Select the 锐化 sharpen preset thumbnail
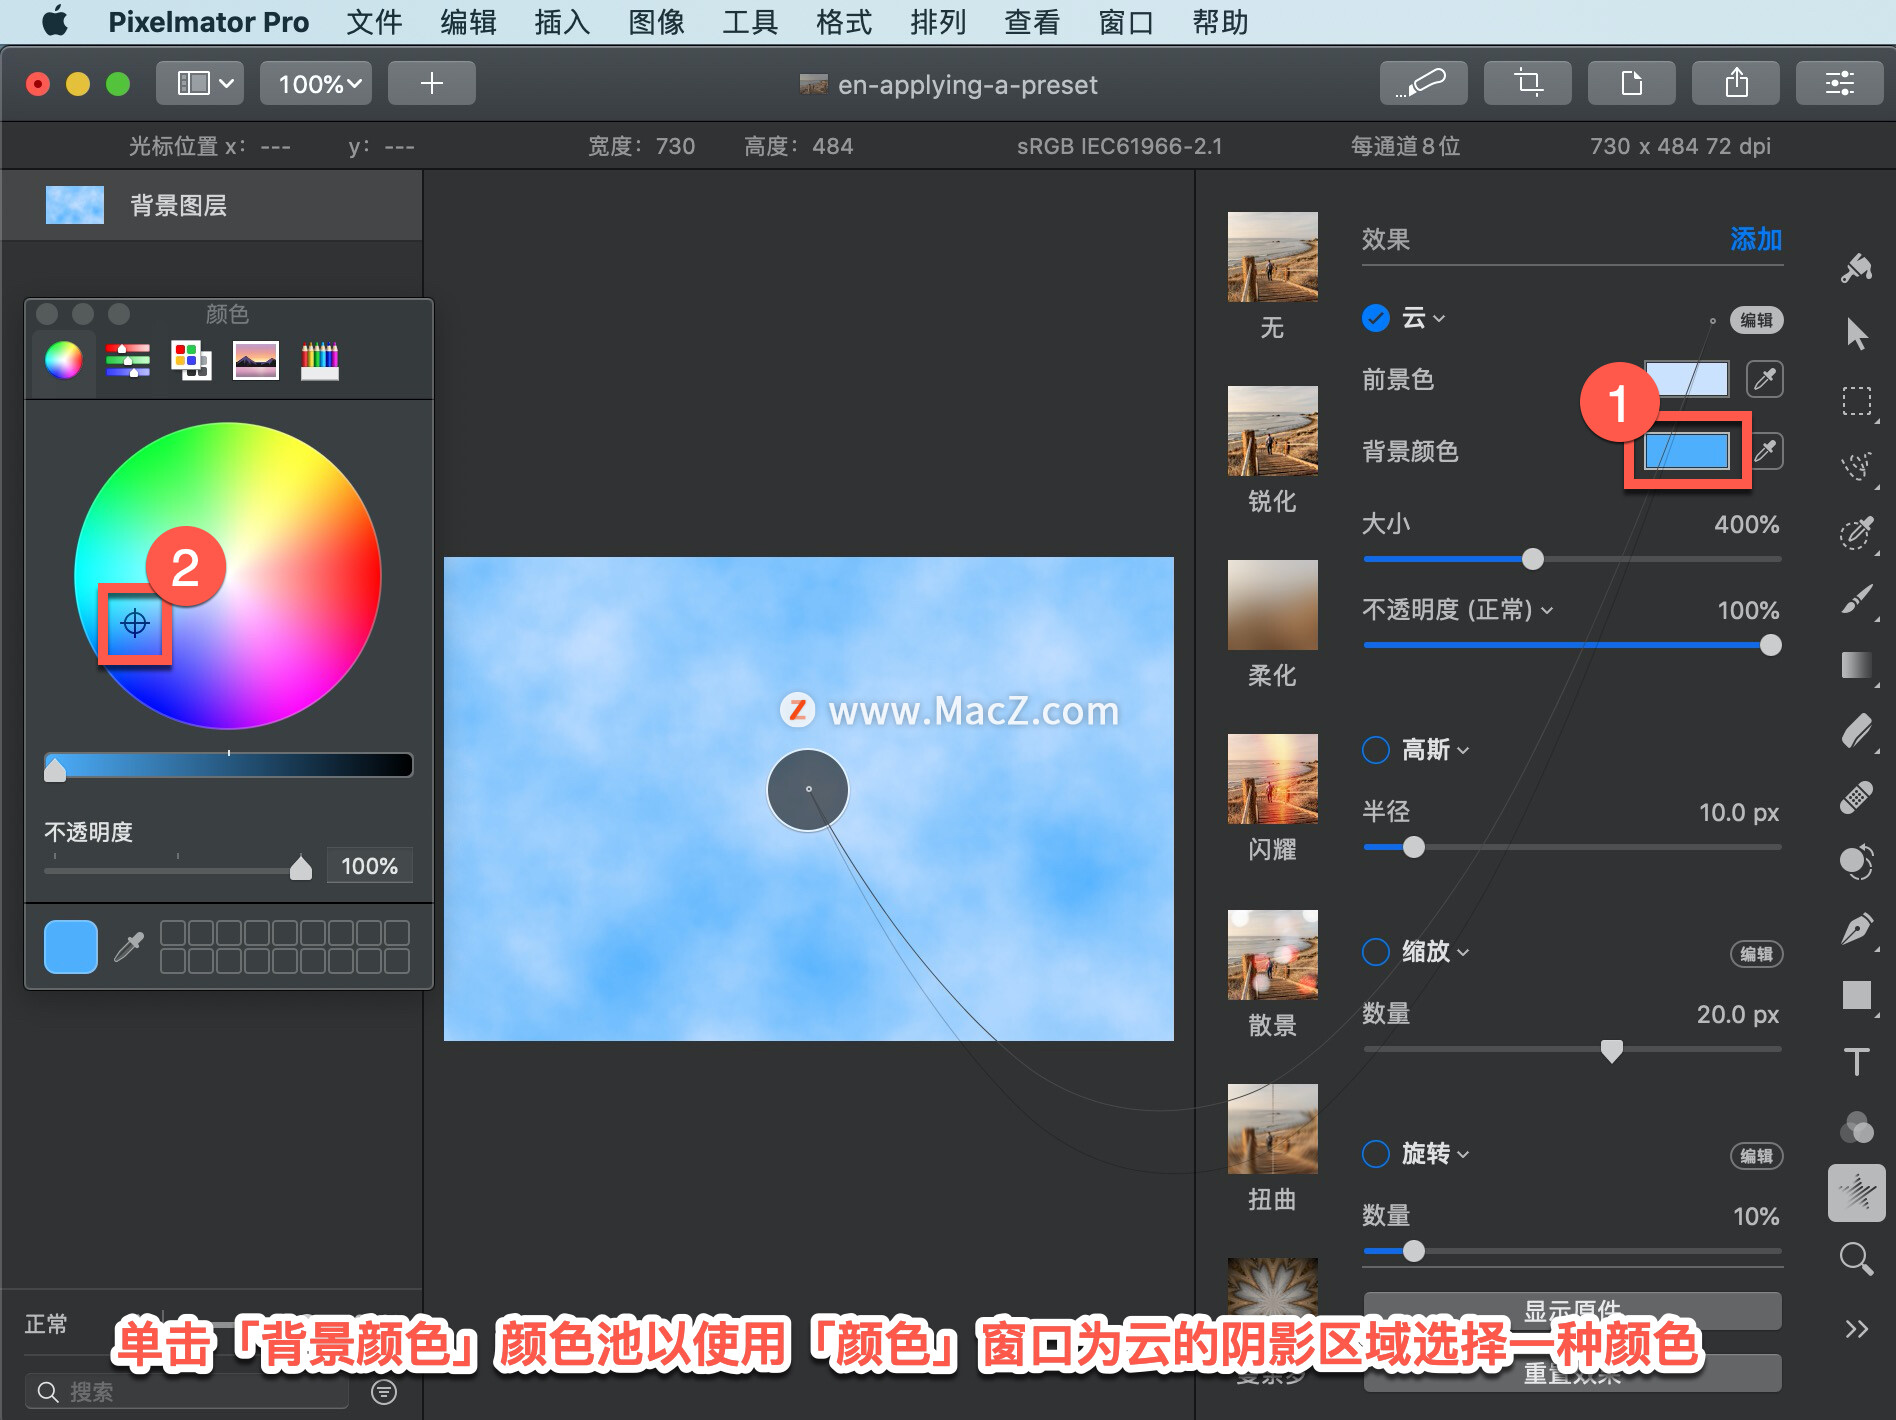 (1272, 431)
